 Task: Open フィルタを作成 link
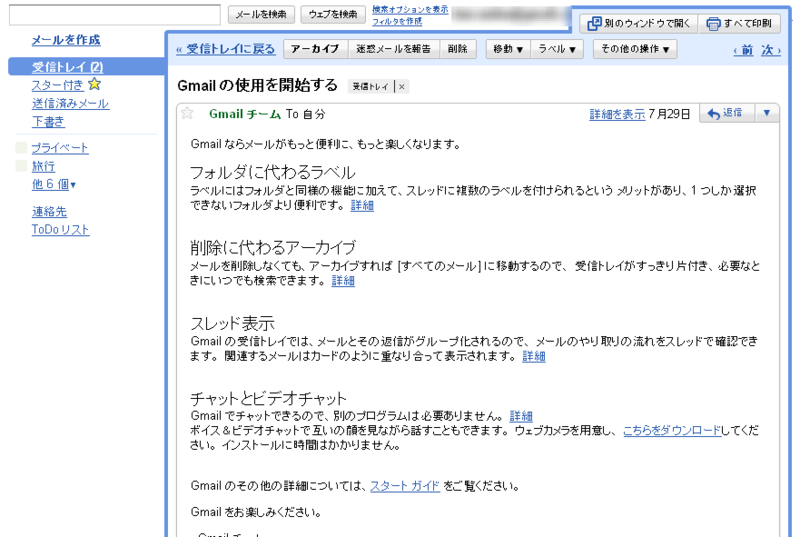[x=397, y=21]
